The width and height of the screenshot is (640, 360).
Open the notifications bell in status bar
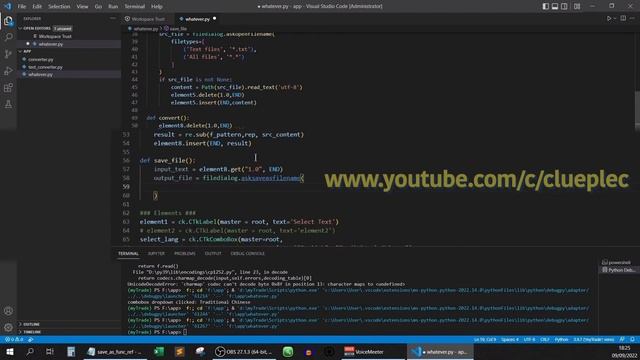pyautogui.click(x=632, y=340)
